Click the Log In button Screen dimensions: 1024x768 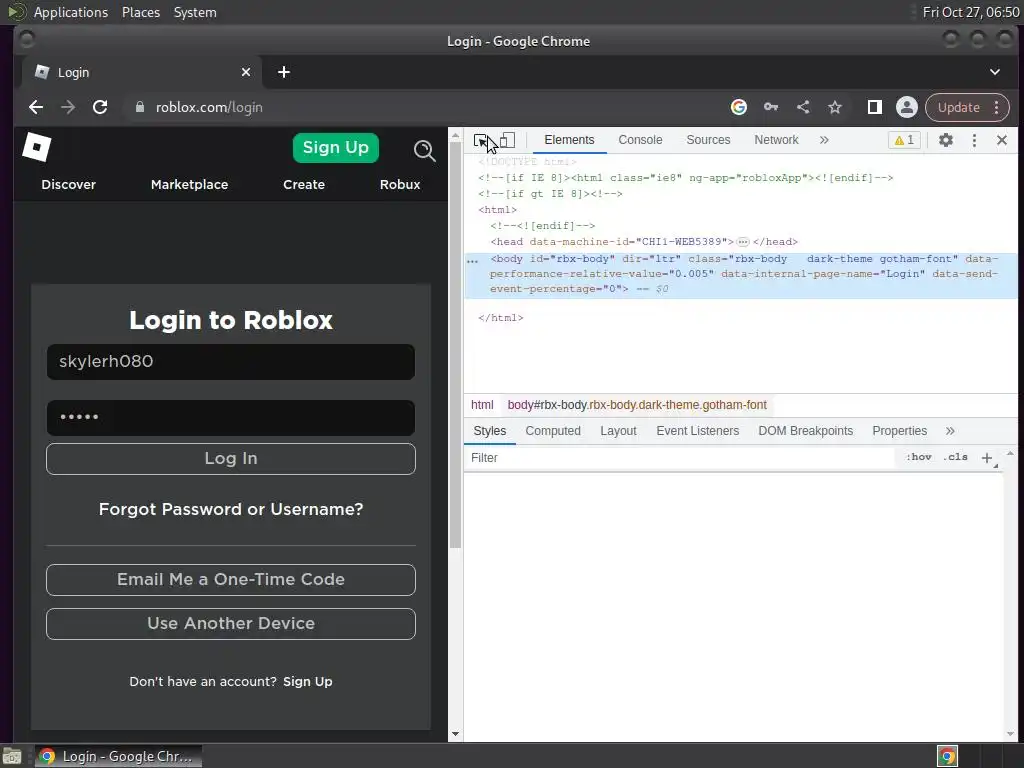point(231,458)
